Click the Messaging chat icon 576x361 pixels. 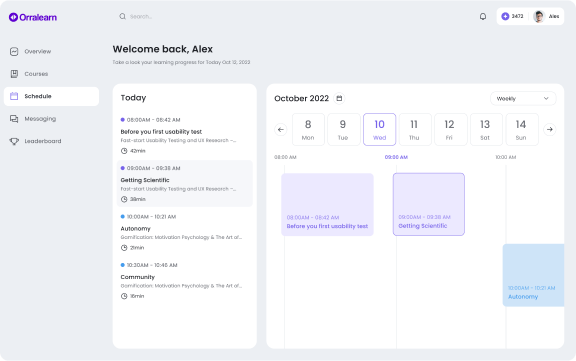[14, 119]
